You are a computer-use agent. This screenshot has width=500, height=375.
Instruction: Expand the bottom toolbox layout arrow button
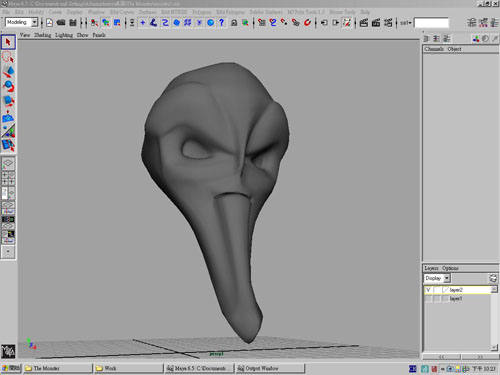(x=8, y=251)
